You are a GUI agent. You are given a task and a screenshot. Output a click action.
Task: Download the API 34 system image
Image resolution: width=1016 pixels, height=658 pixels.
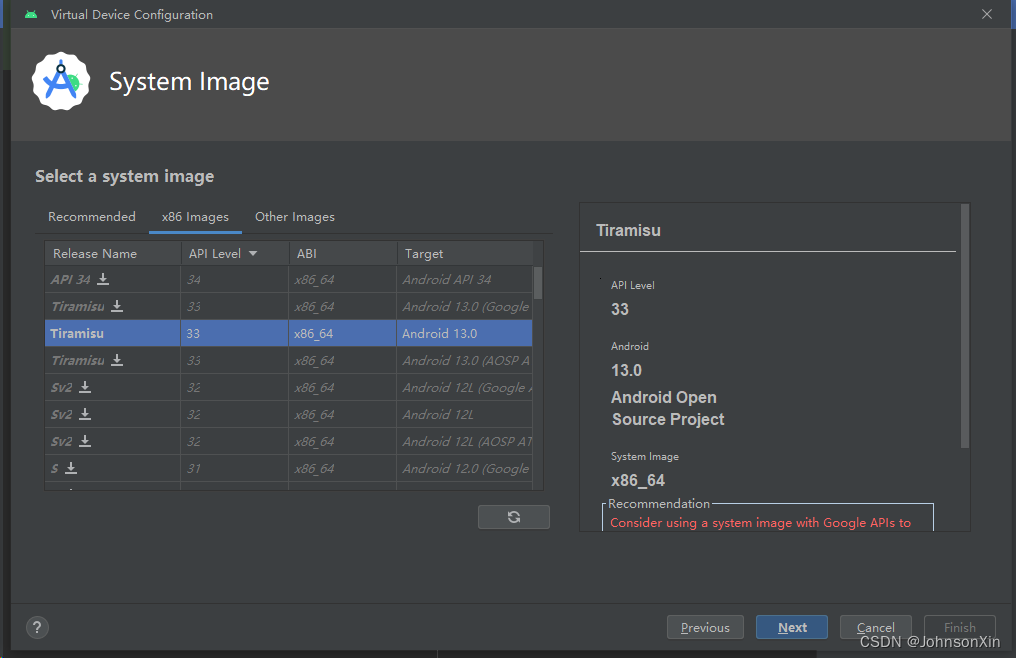click(x=103, y=279)
